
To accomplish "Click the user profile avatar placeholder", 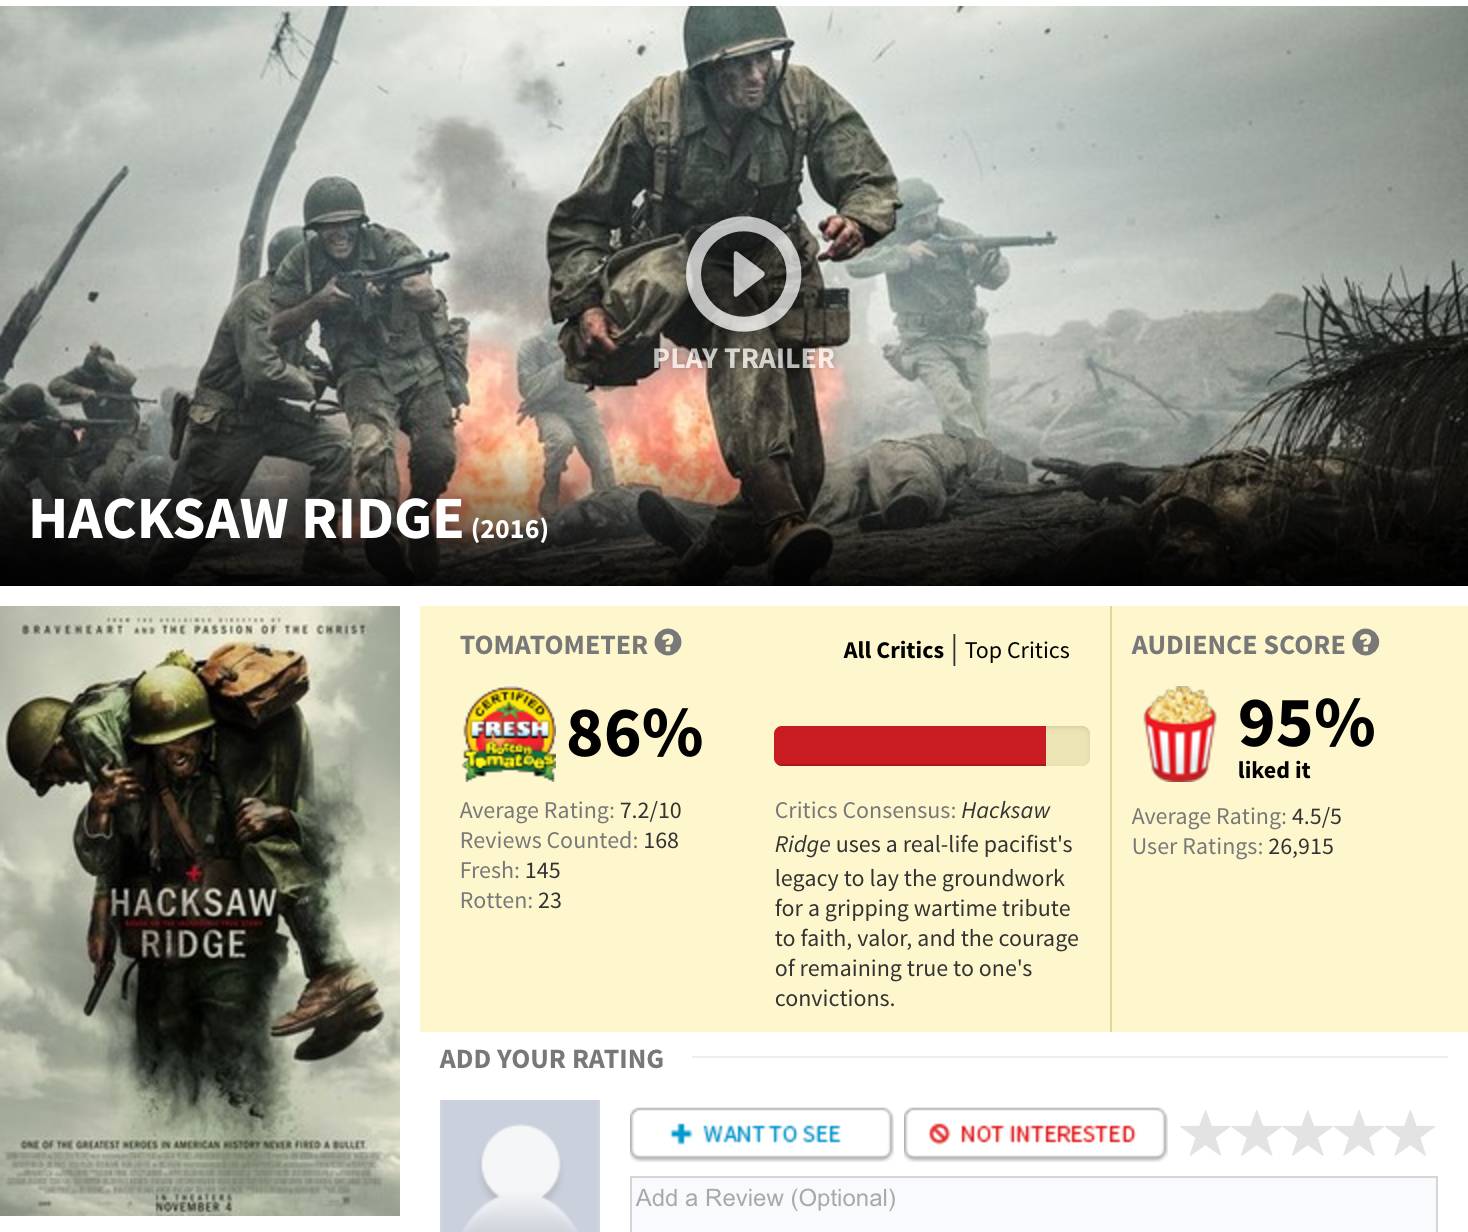I will 520,1166.
